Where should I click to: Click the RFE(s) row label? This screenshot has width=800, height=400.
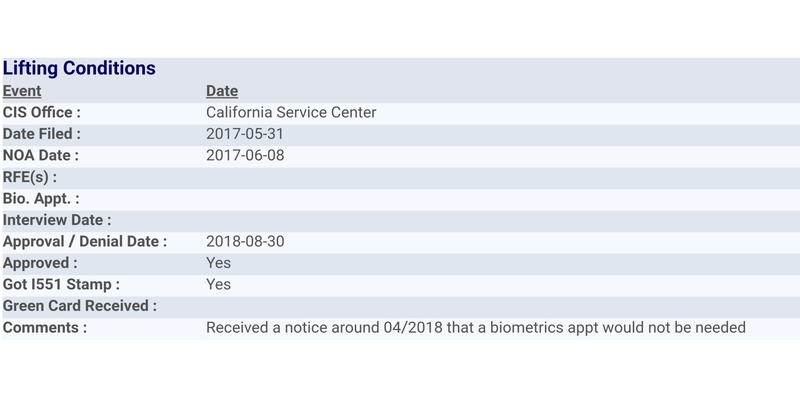point(30,177)
